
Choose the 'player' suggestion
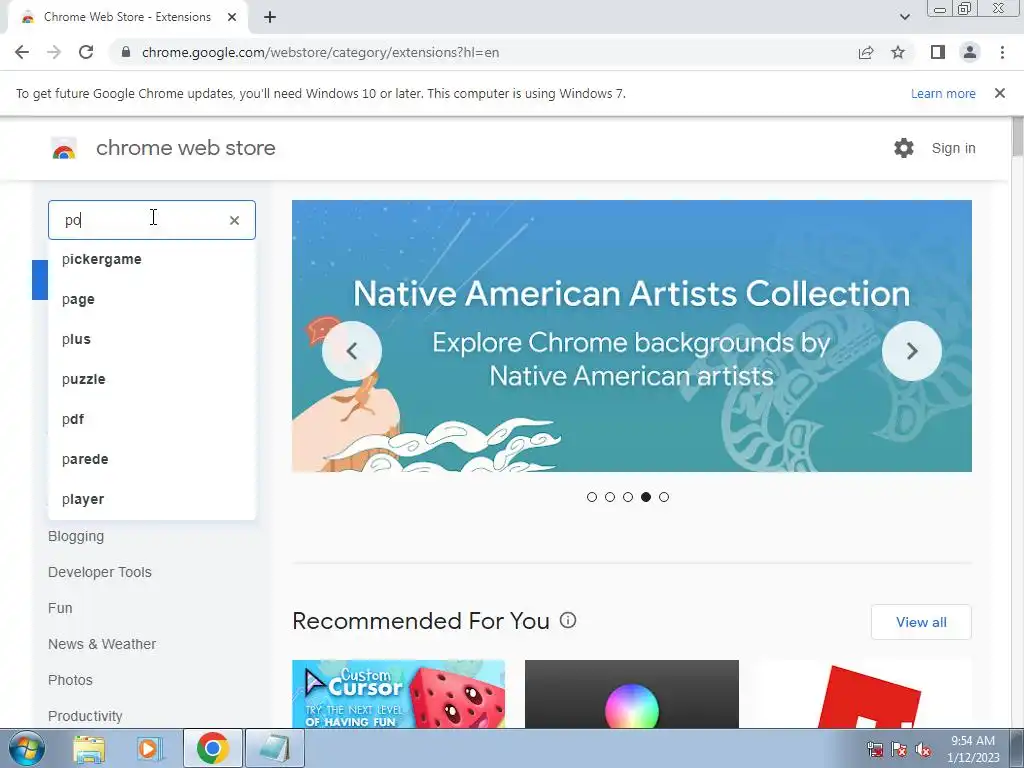(x=152, y=499)
